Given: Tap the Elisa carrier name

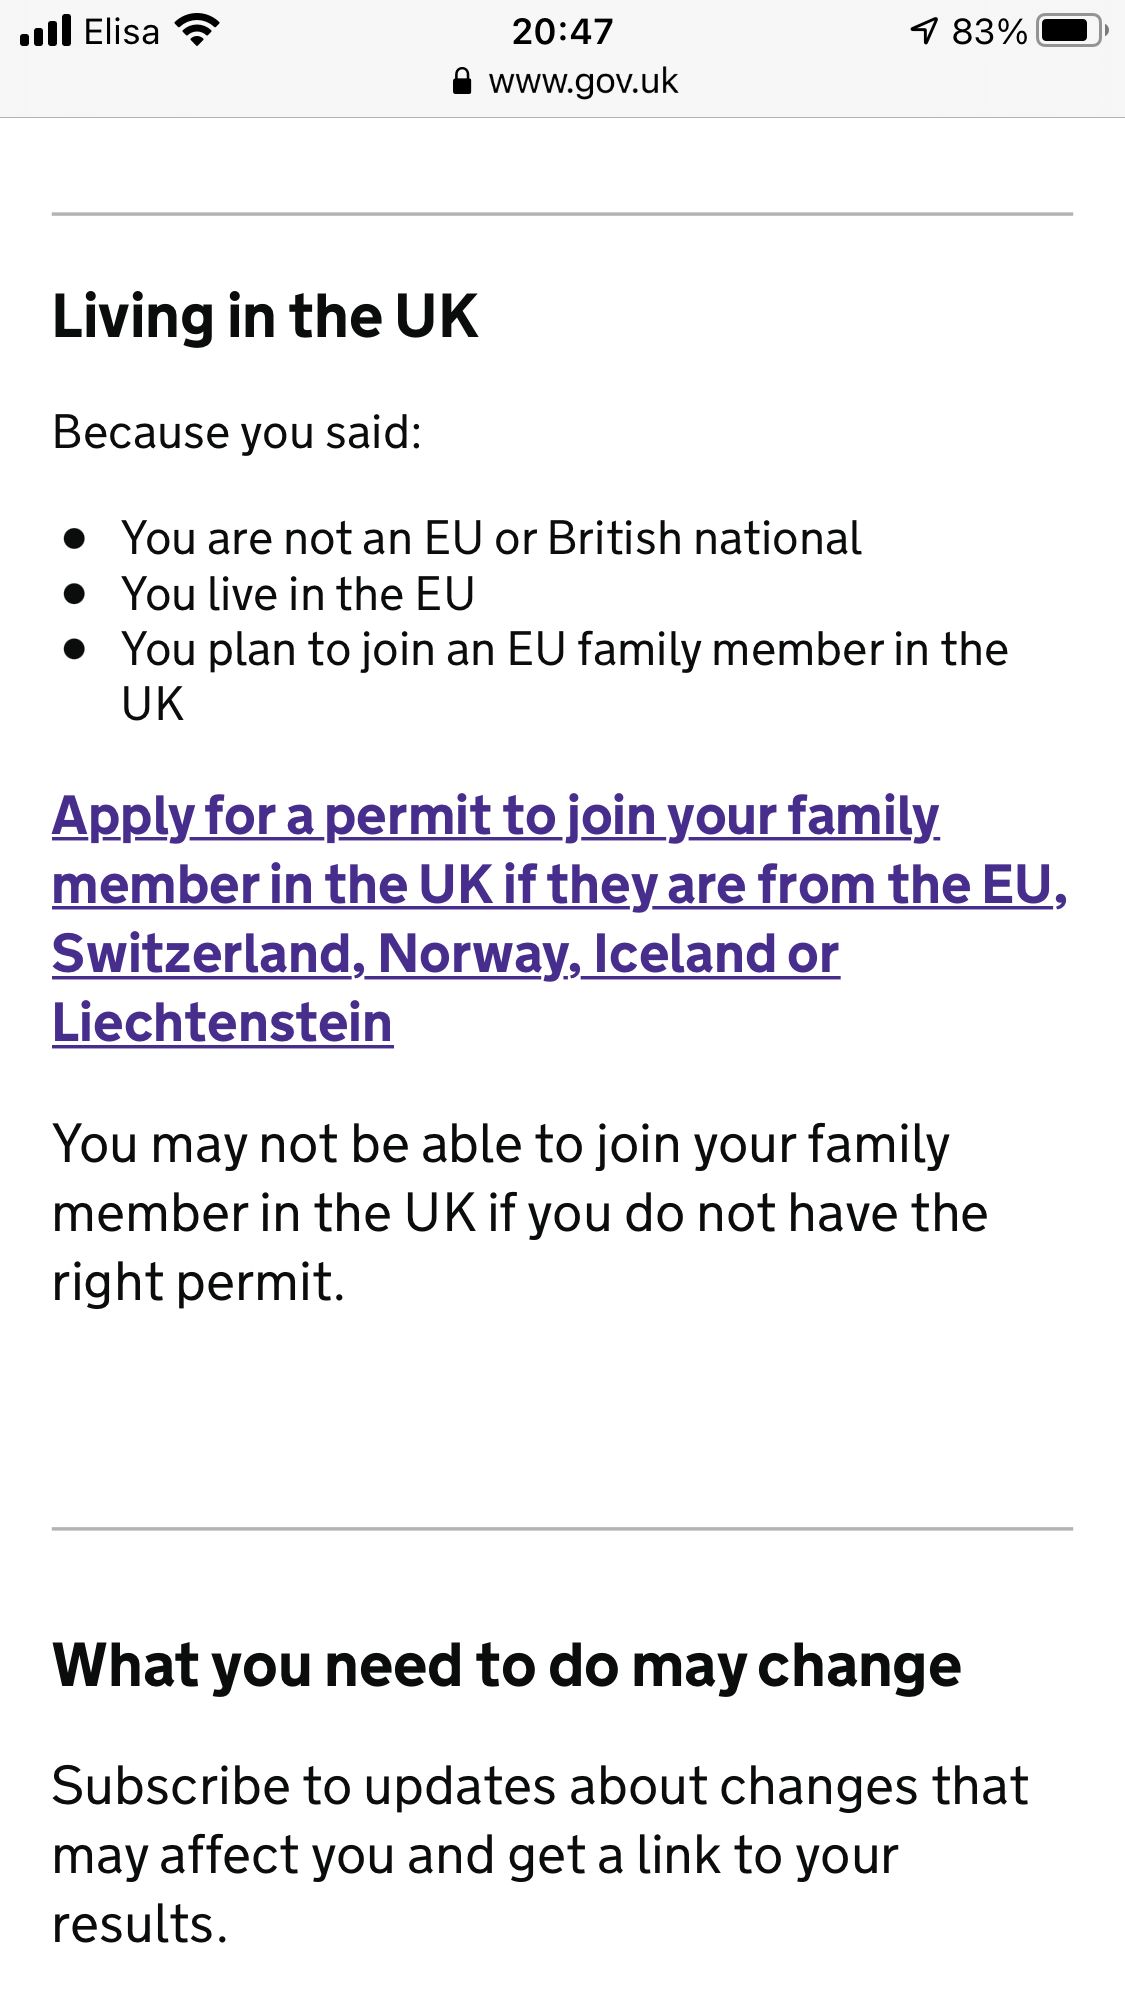Looking at the screenshot, I should pos(121,32).
